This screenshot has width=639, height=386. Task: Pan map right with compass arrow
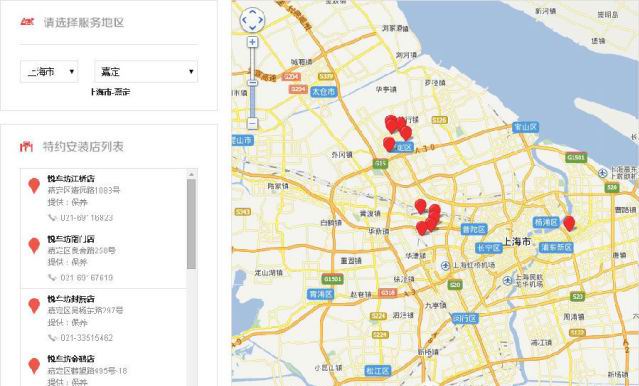click(x=260, y=20)
